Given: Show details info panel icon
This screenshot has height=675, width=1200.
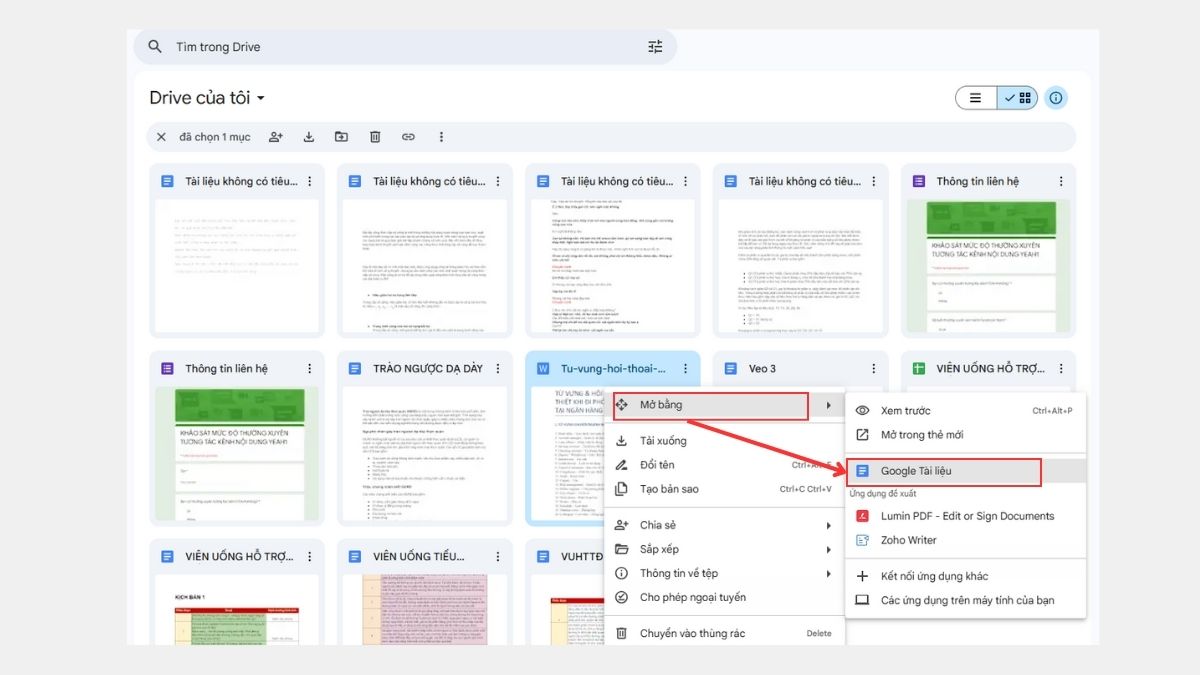Looking at the screenshot, I should (1056, 98).
